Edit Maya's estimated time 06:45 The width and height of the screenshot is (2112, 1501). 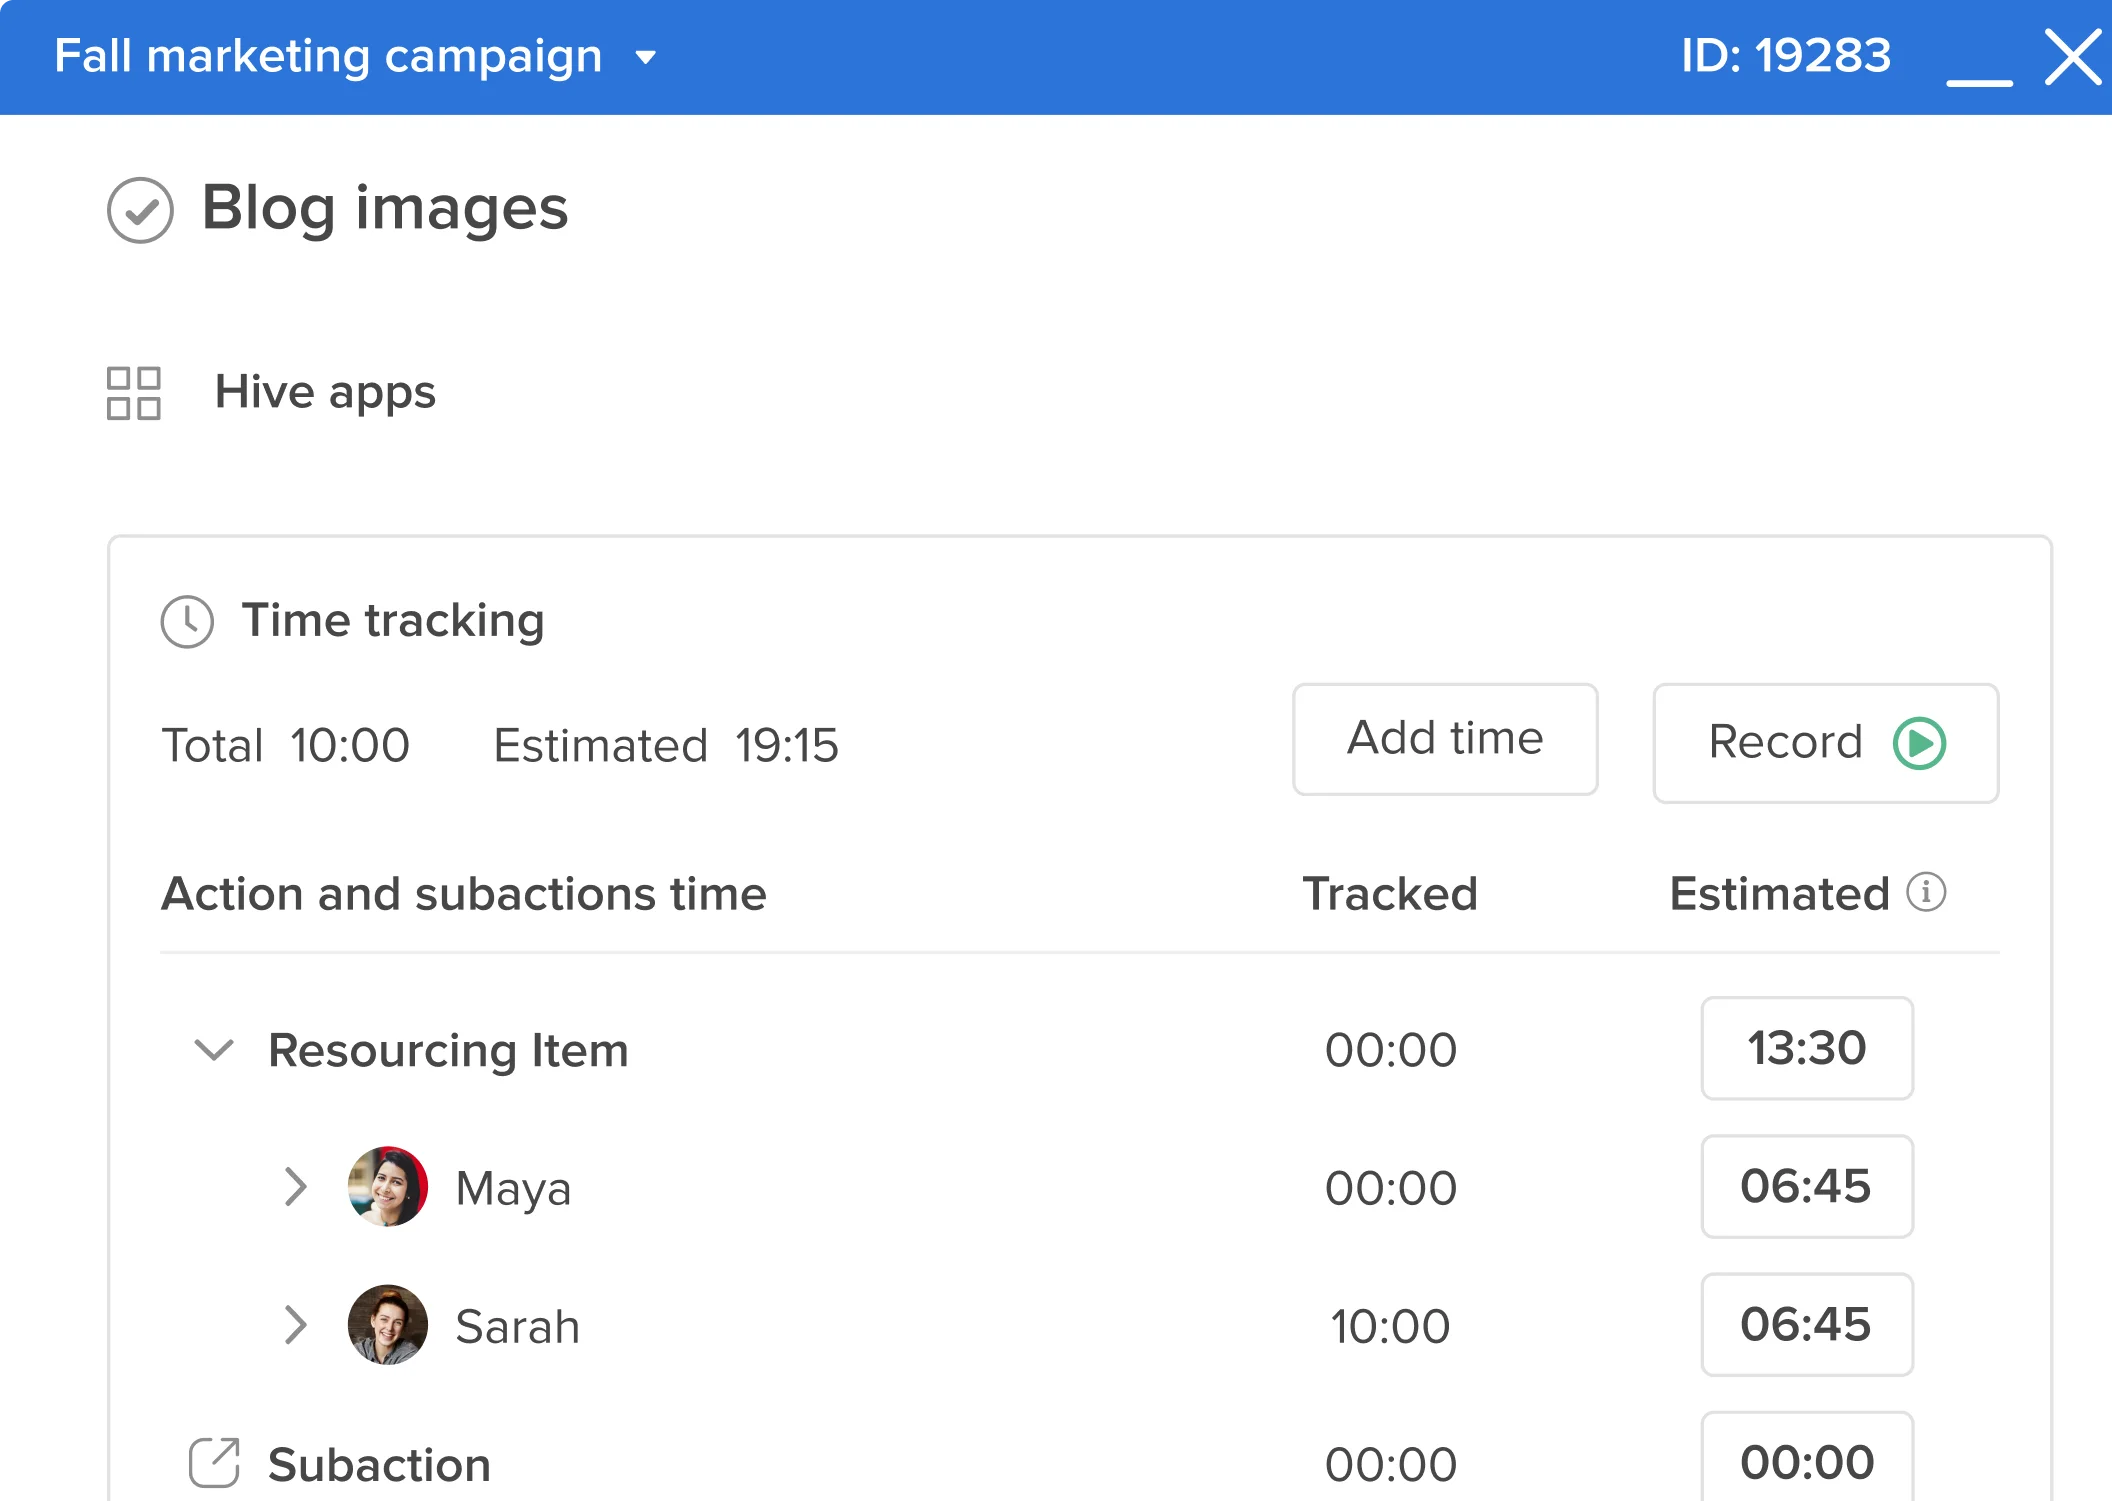click(x=1807, y=1186)
